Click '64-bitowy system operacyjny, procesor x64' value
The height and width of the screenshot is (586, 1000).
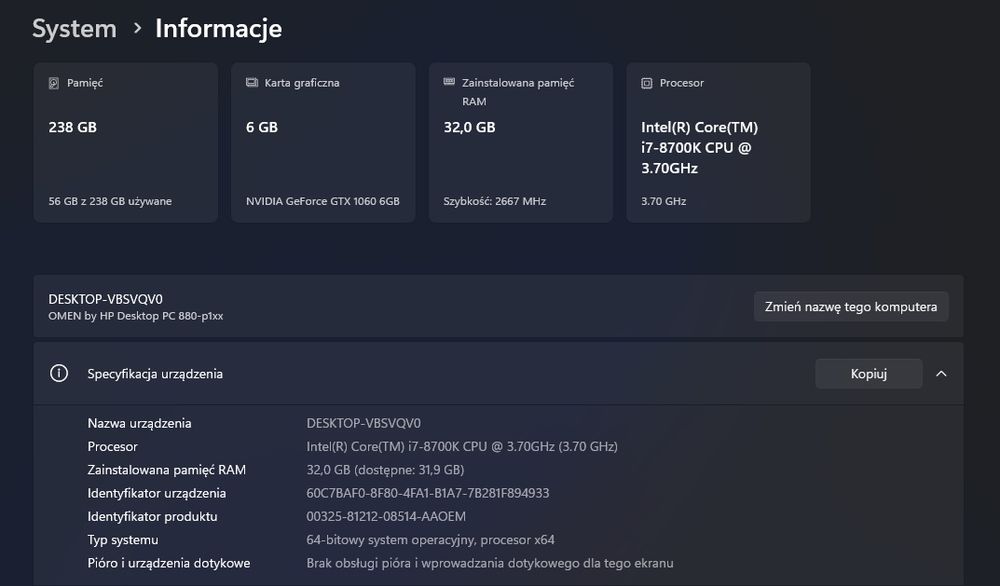[x=430, y=540]
